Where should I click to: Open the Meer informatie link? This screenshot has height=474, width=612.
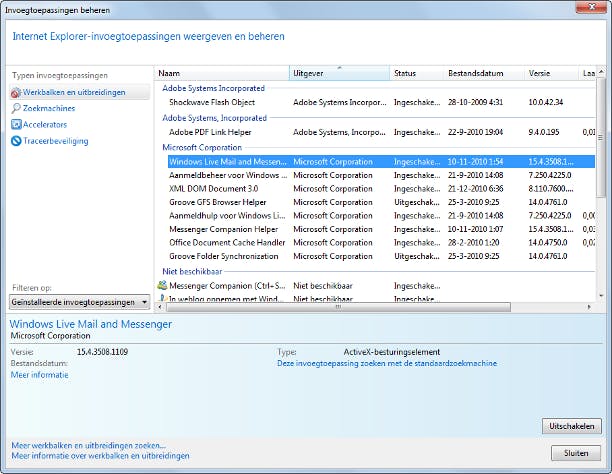point(39,375)
